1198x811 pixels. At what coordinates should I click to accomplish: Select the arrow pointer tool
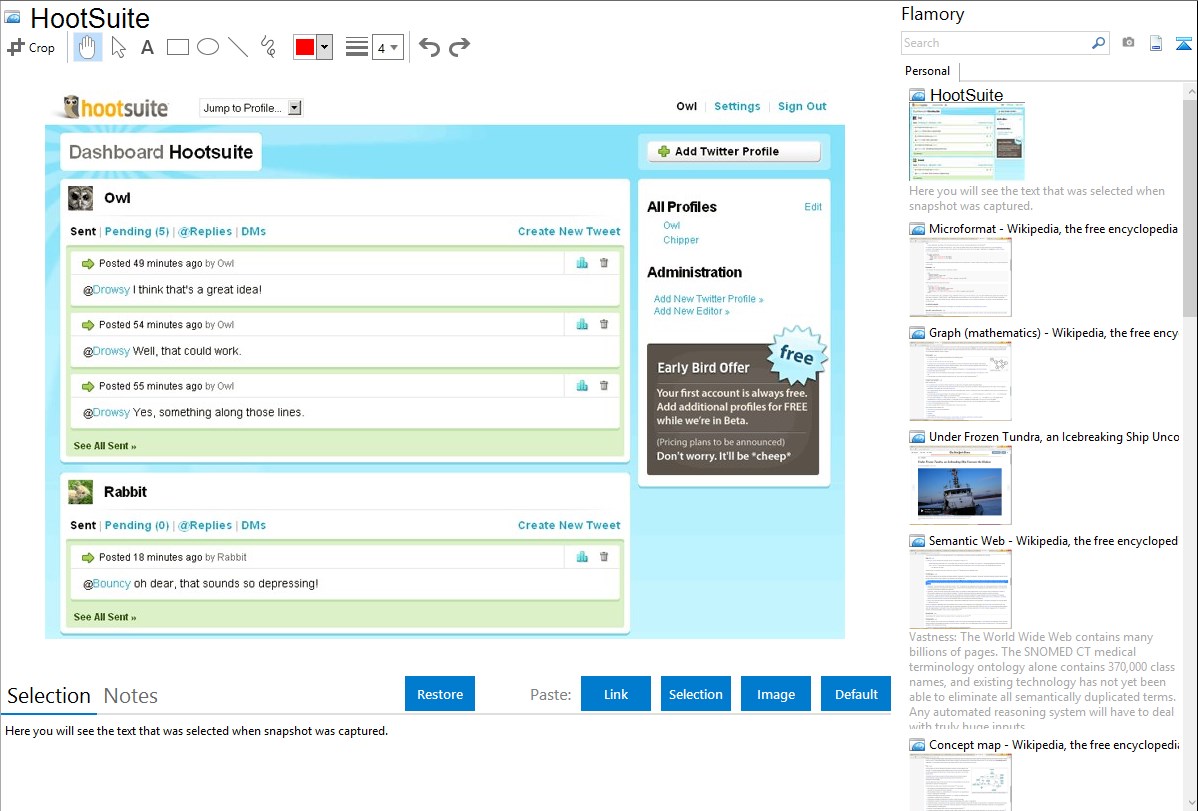pyautogui.click(x=118, y=47)
